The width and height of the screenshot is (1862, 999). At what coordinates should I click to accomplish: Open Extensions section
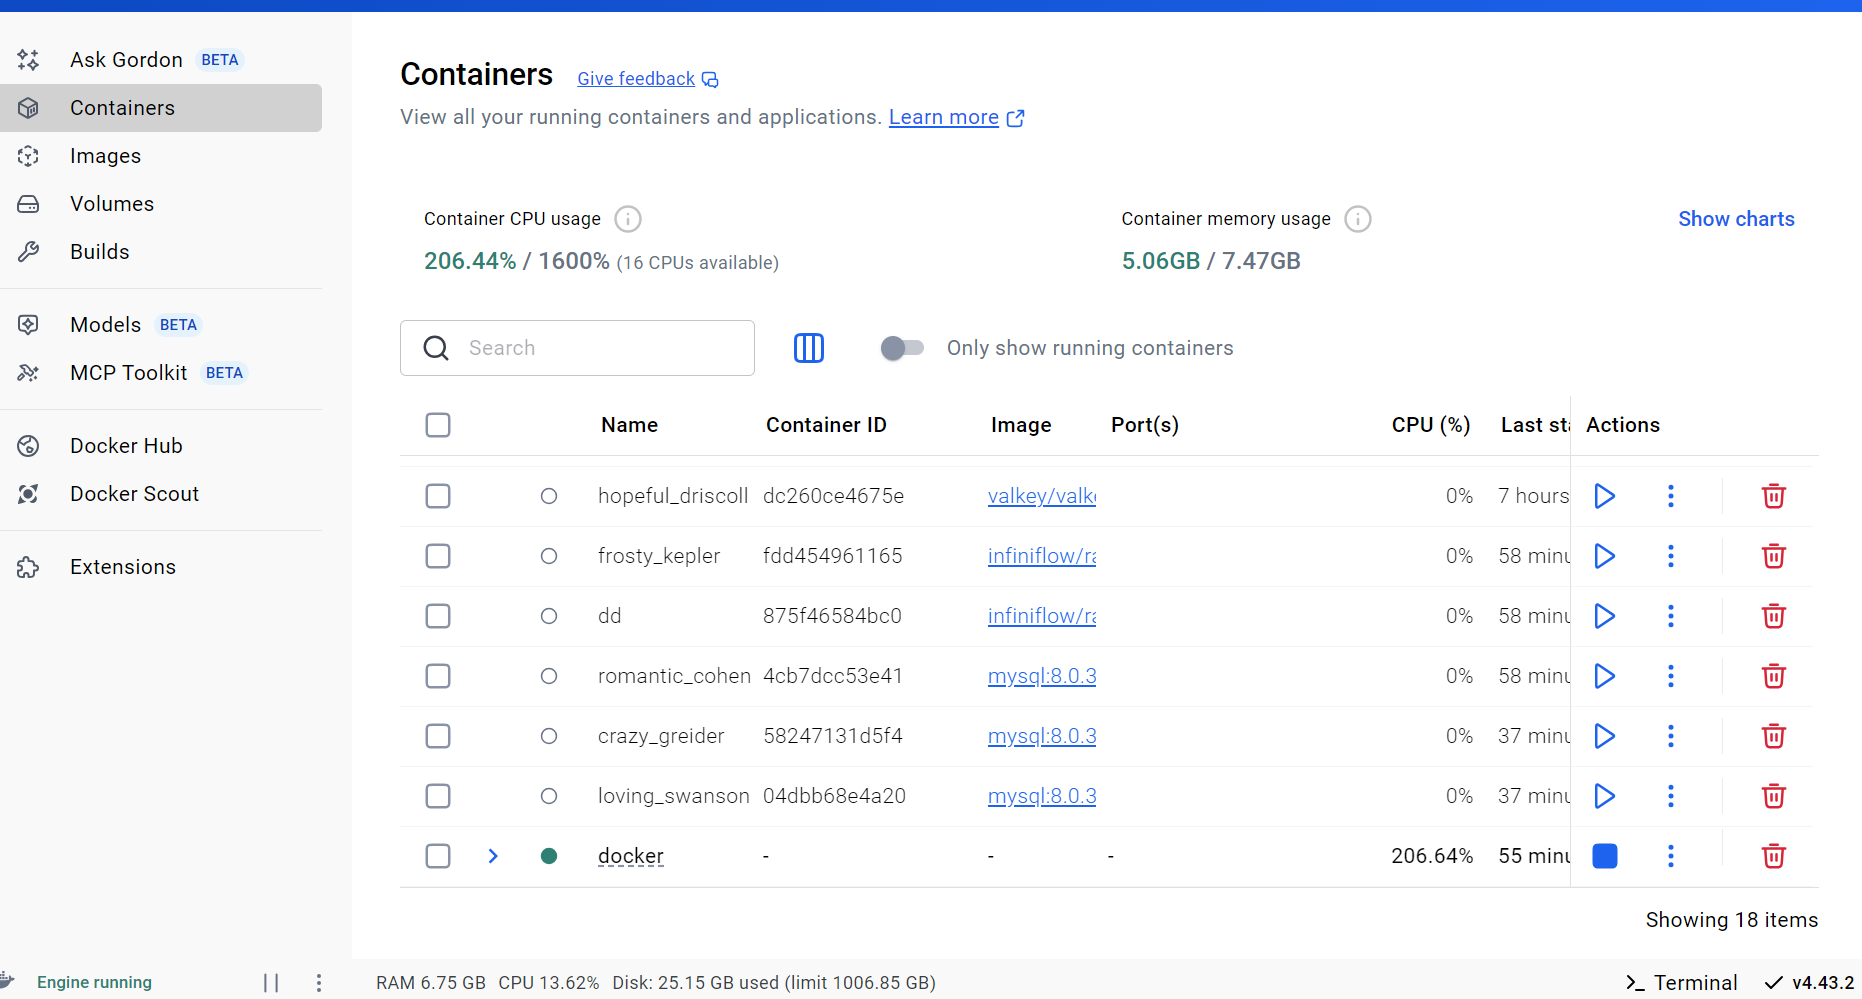pos(161,567)
